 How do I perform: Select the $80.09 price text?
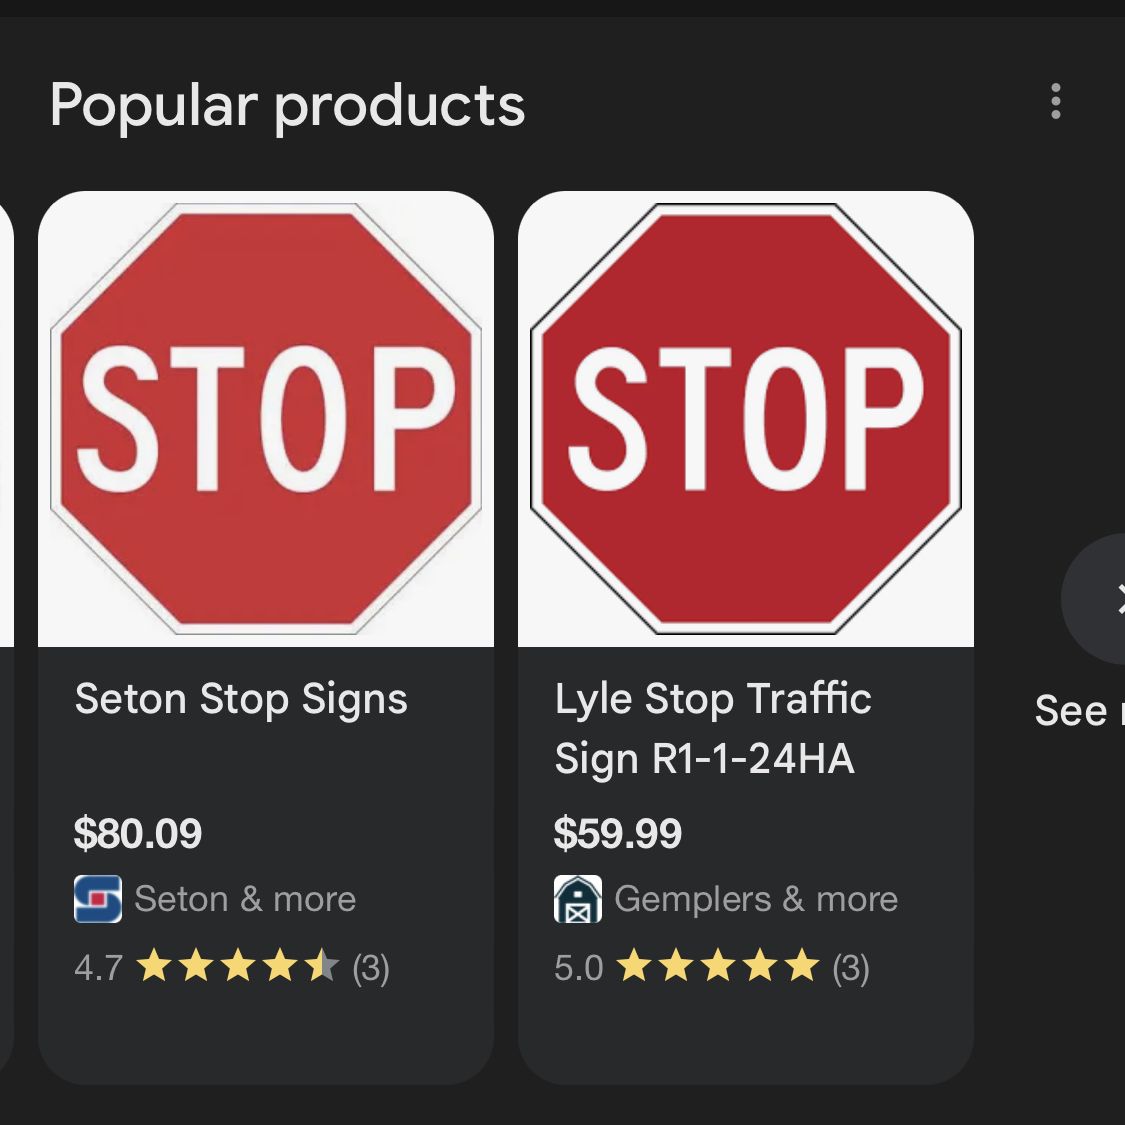pyautogui.click(x=139, y=833)
